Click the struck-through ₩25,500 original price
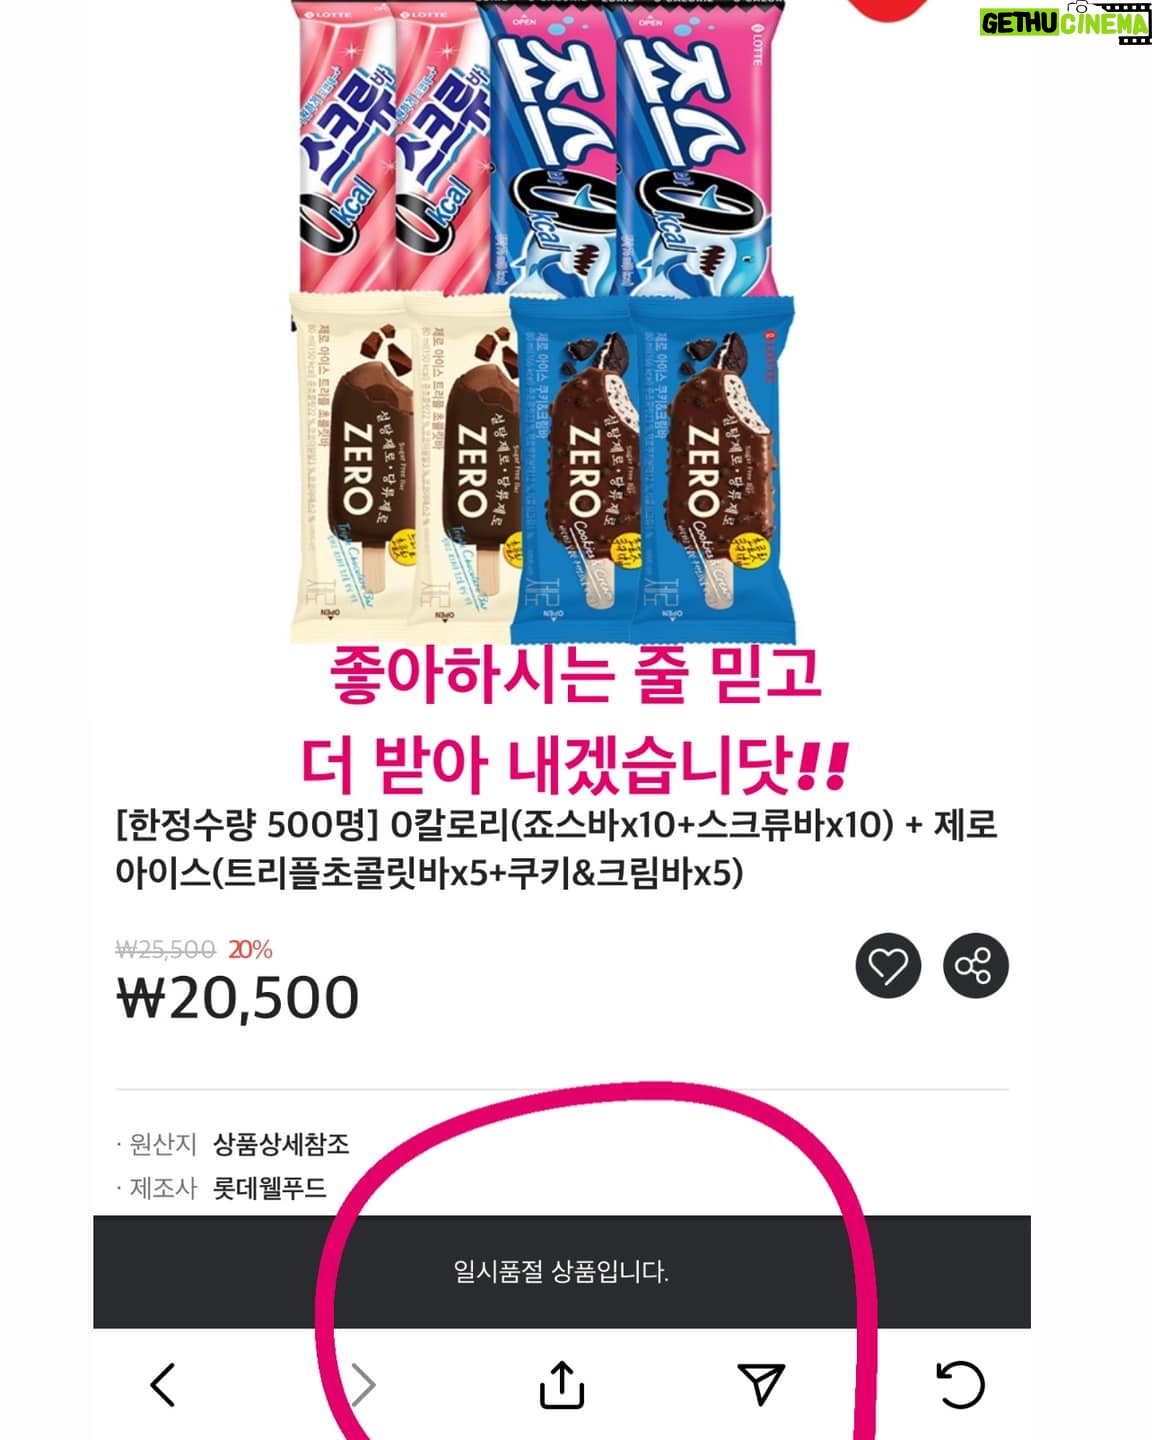This screenshot has height=1440, width=1152. tap(166, 949)
